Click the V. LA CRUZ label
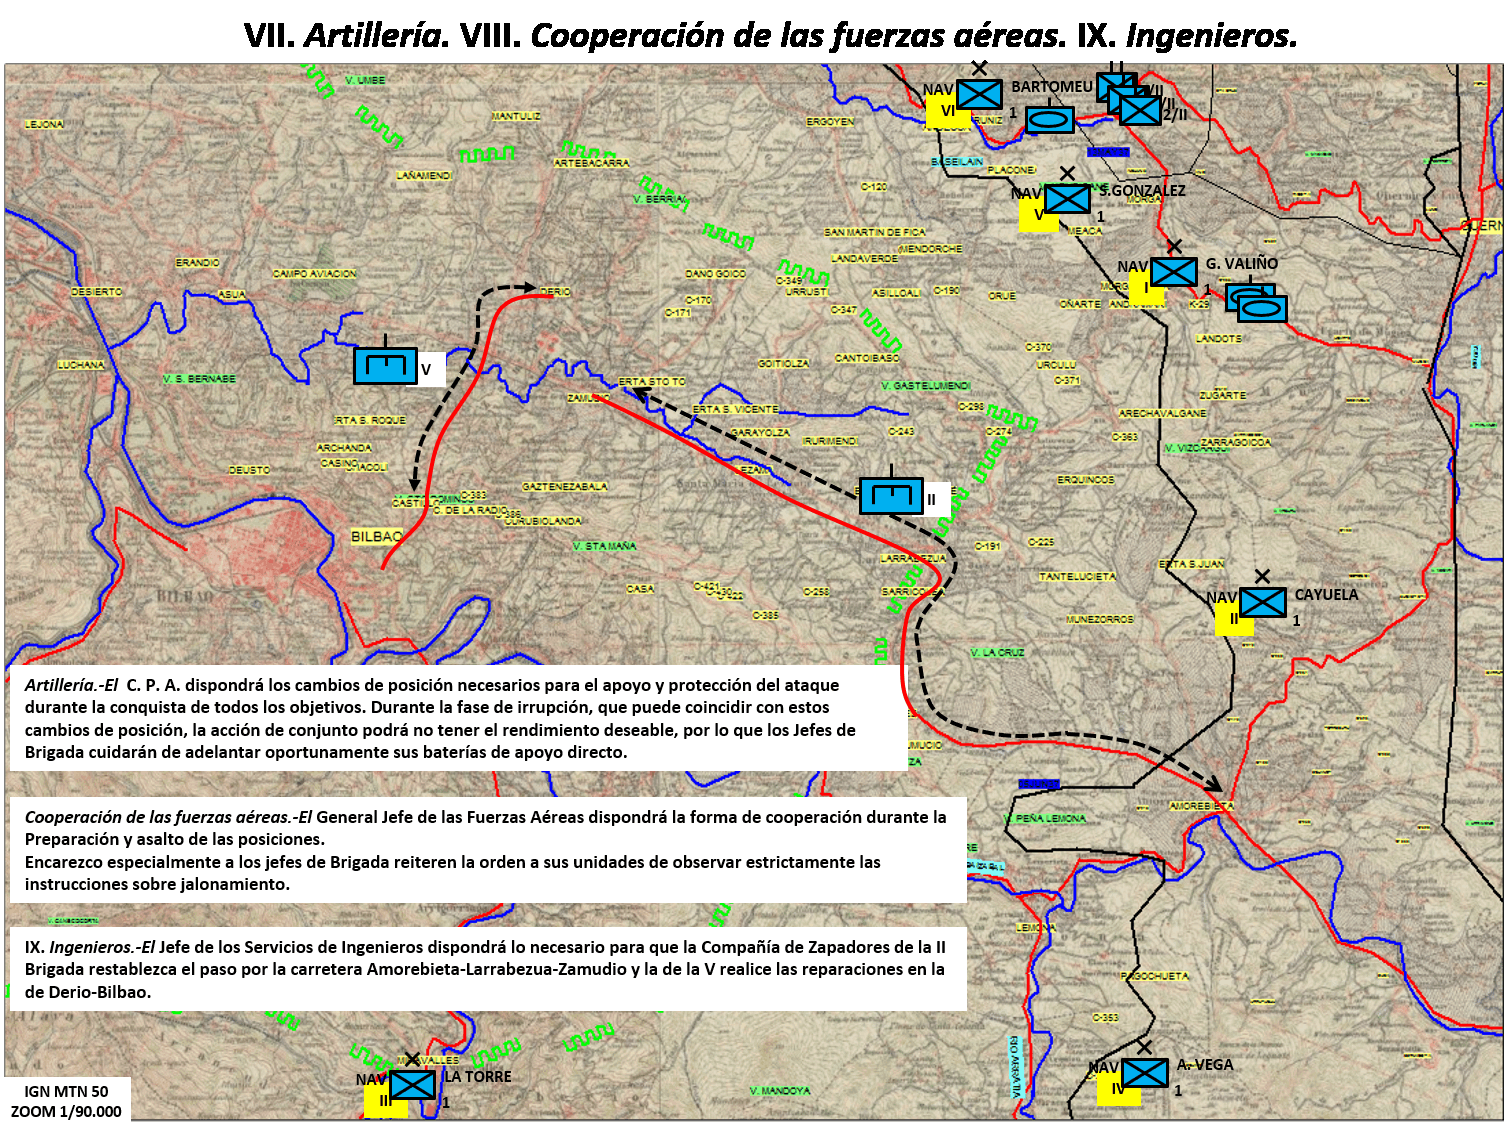Viewport: 1504px width, 1132px height. click(997, 652)
